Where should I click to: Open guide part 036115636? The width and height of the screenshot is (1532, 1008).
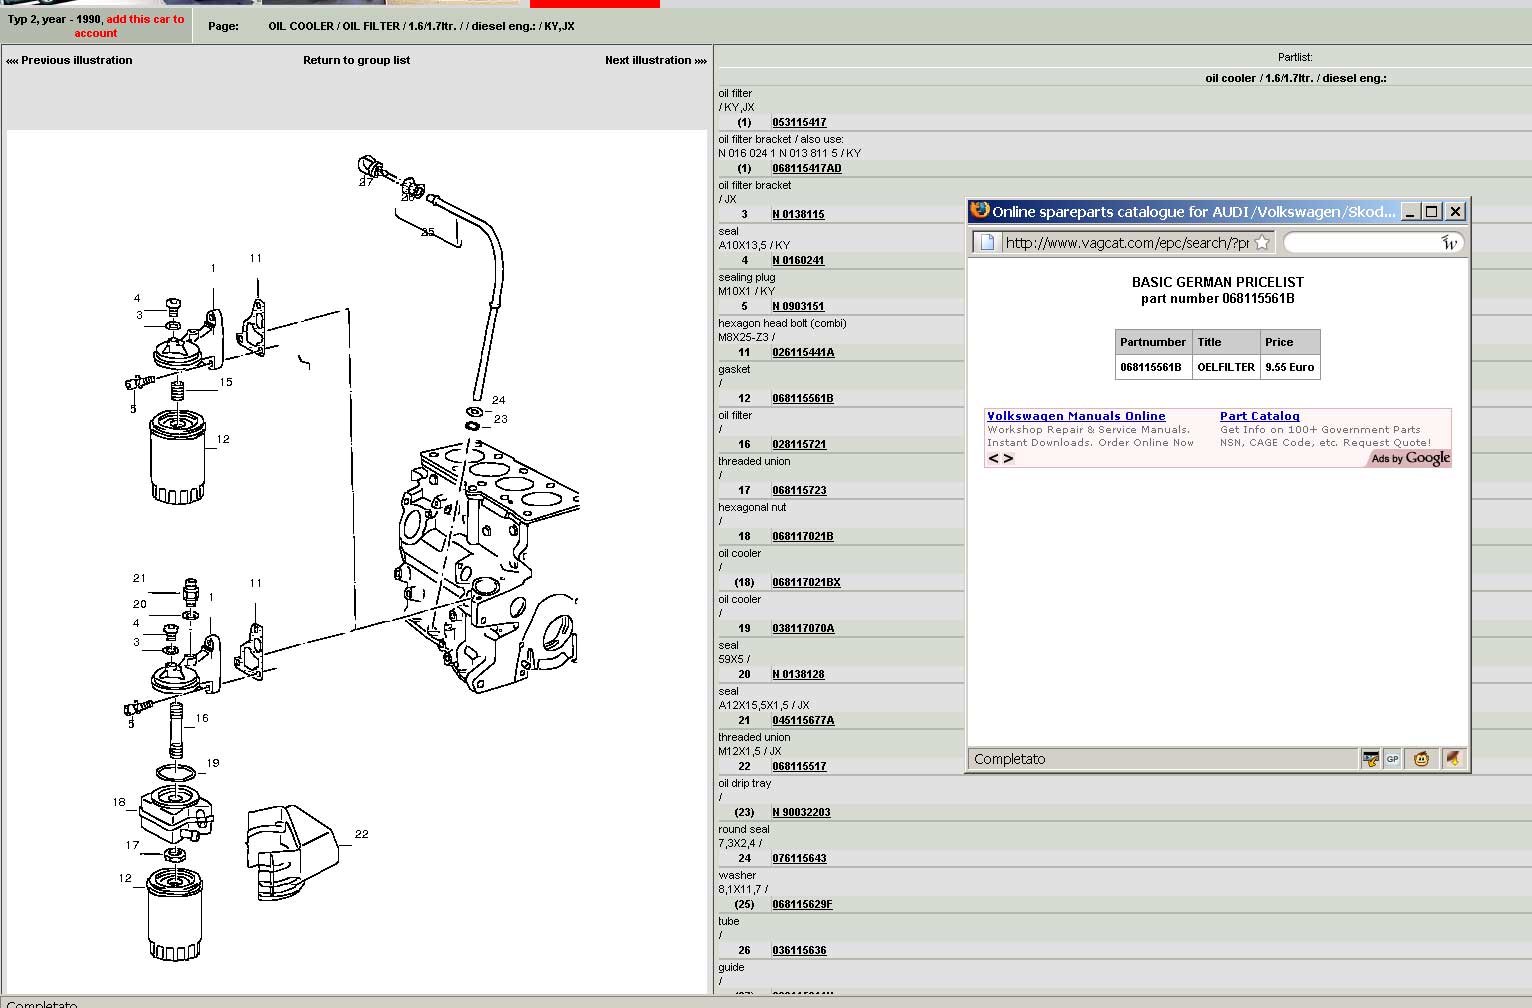(x=799, y=950)
